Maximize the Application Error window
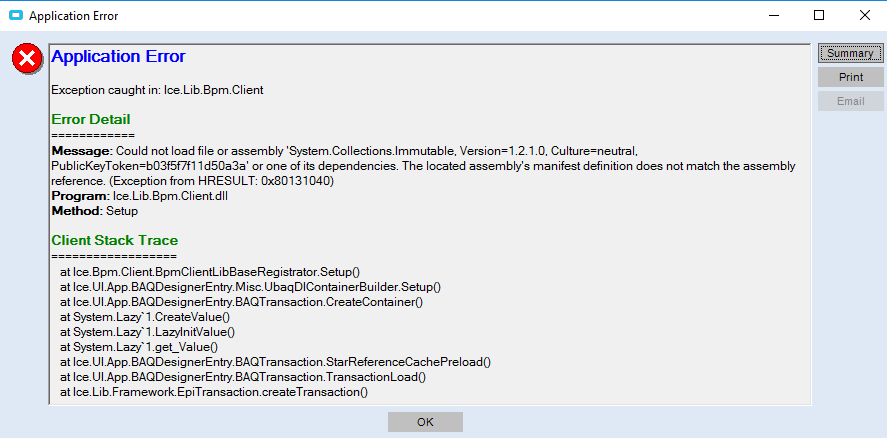Image resolution: width=887 pixels, height=438 pixels. click(819, 15)
